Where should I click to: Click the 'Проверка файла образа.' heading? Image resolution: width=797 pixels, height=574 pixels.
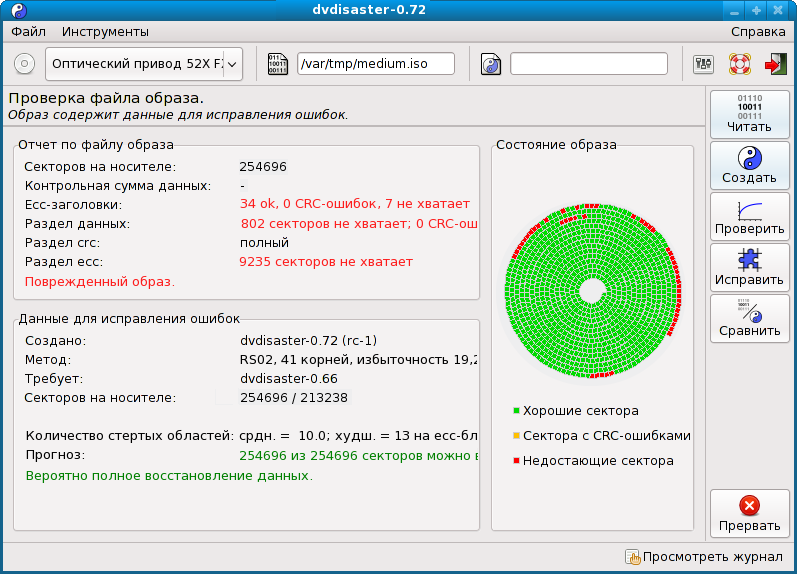pyautogui.click(x=106, y=98)
